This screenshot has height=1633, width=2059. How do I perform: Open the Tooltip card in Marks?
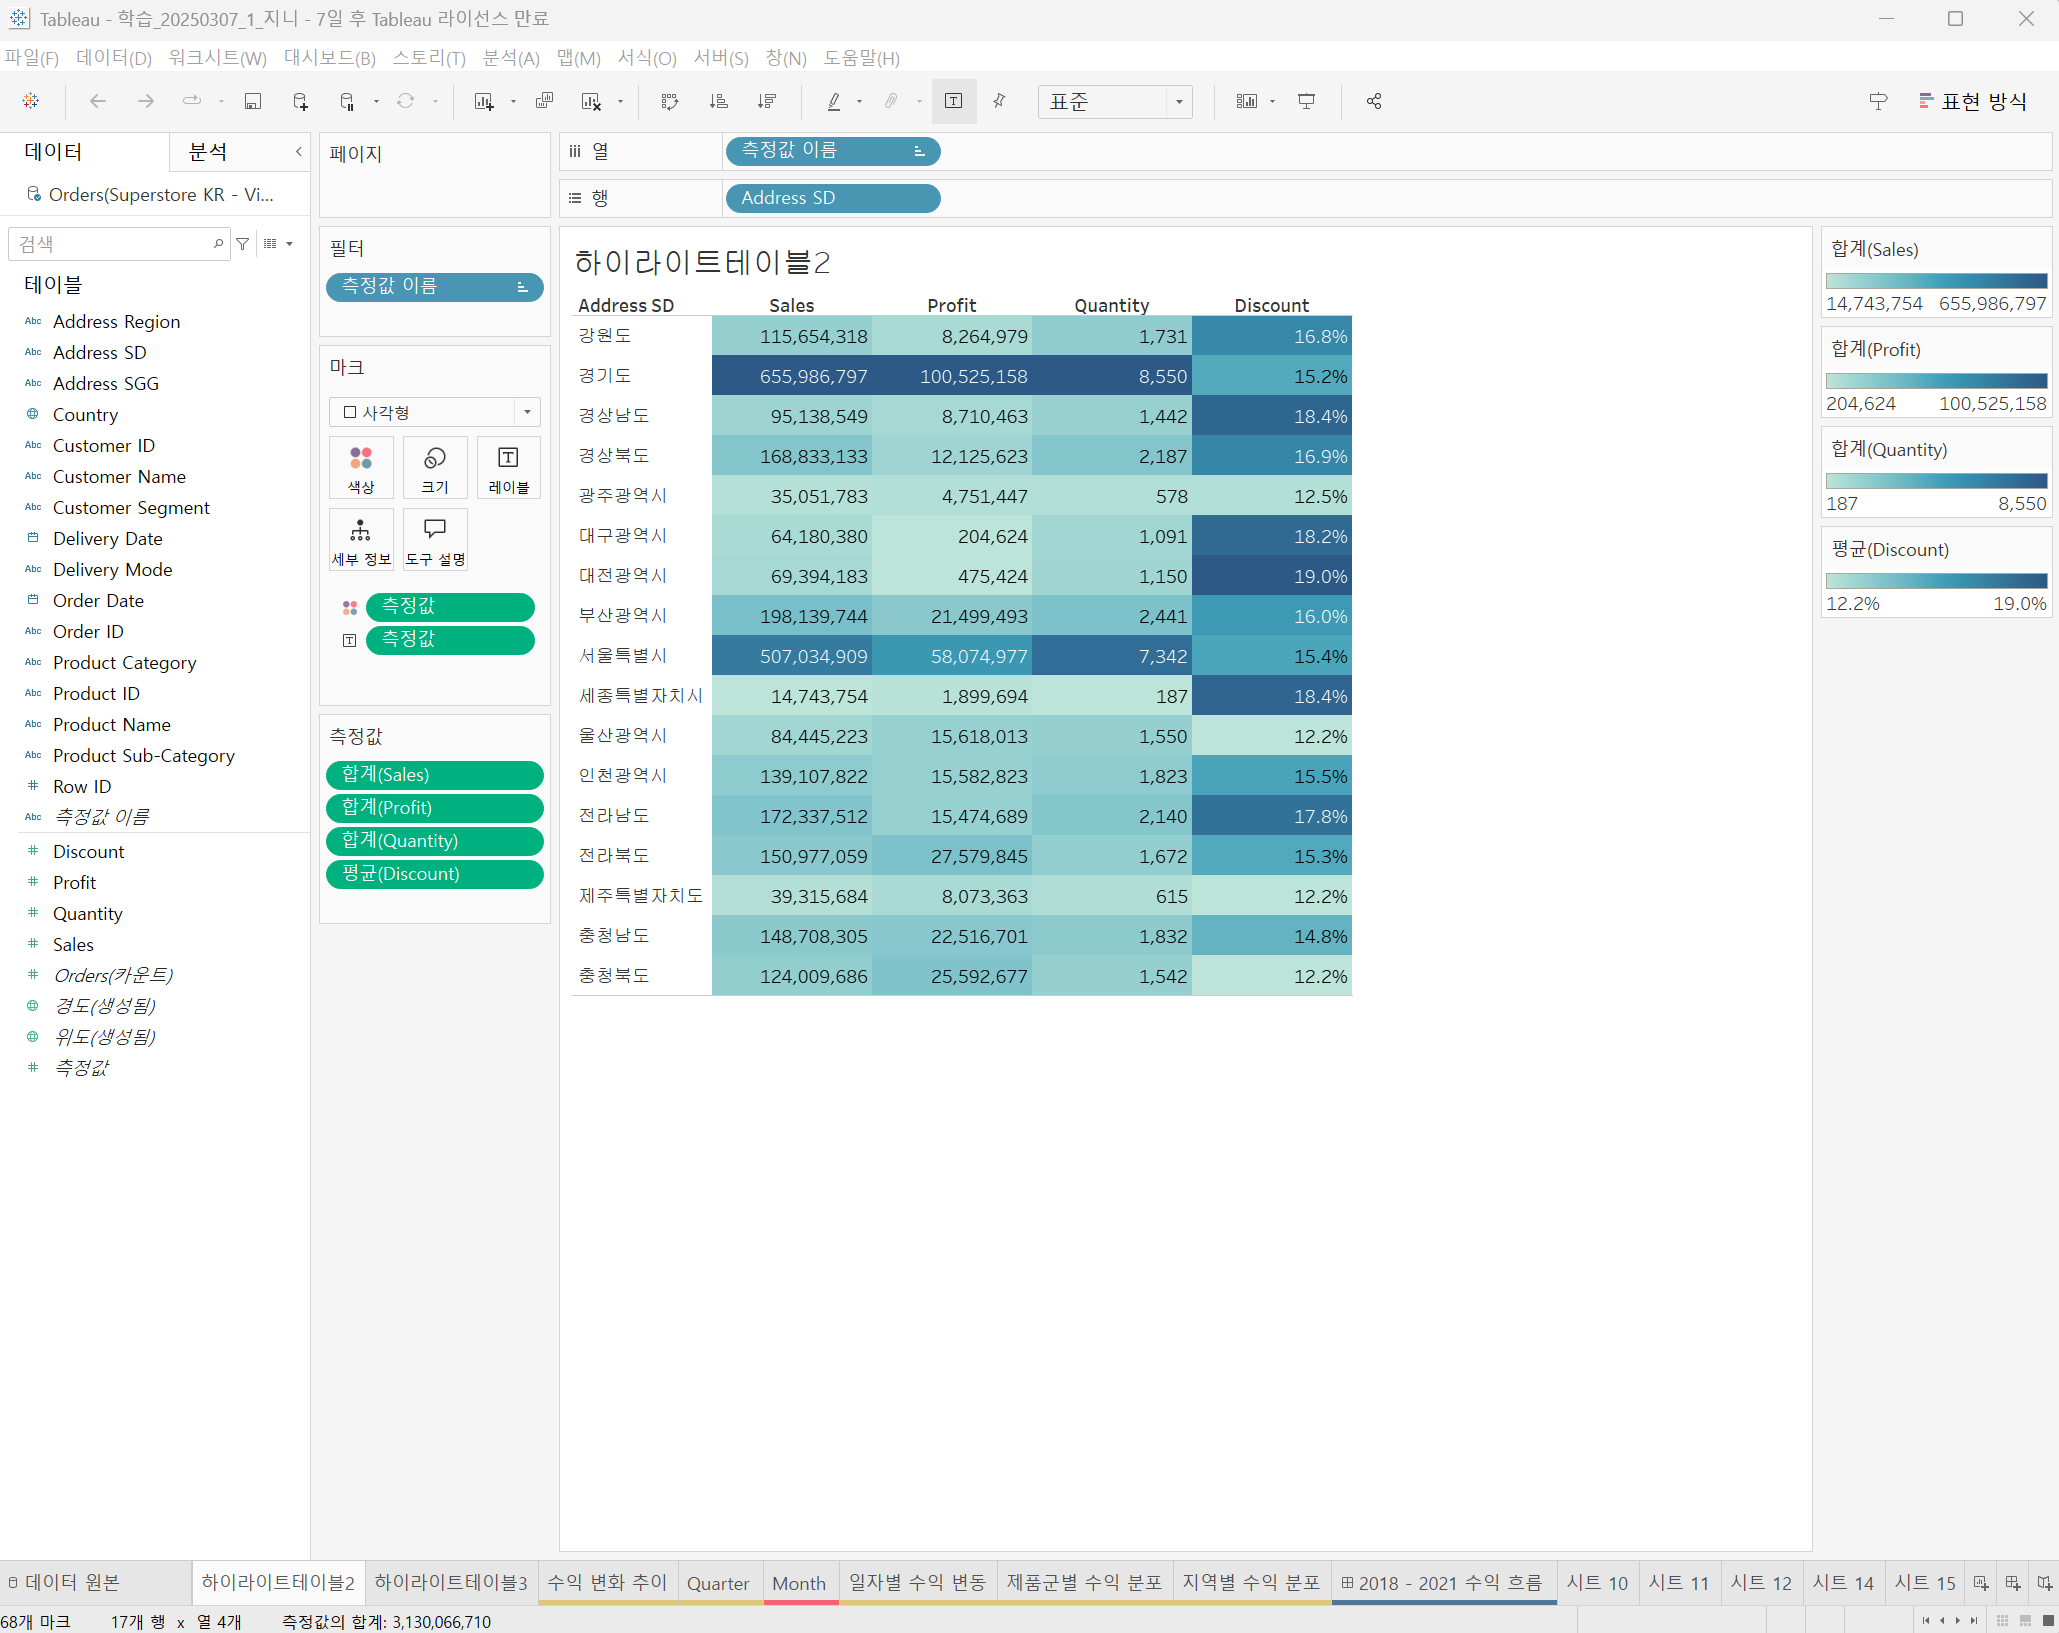(x=435, y=540)
